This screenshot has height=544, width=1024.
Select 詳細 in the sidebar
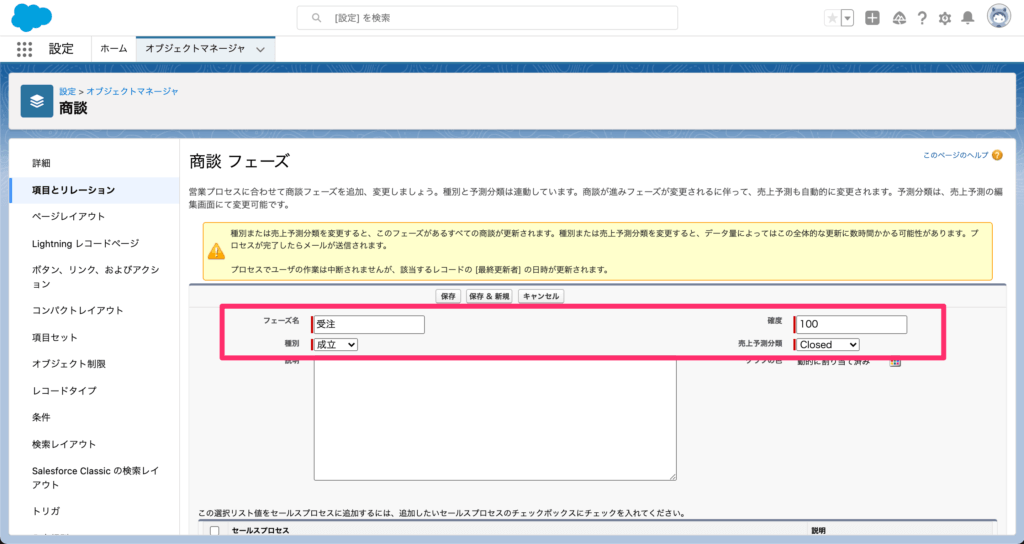tap(41, 163)
